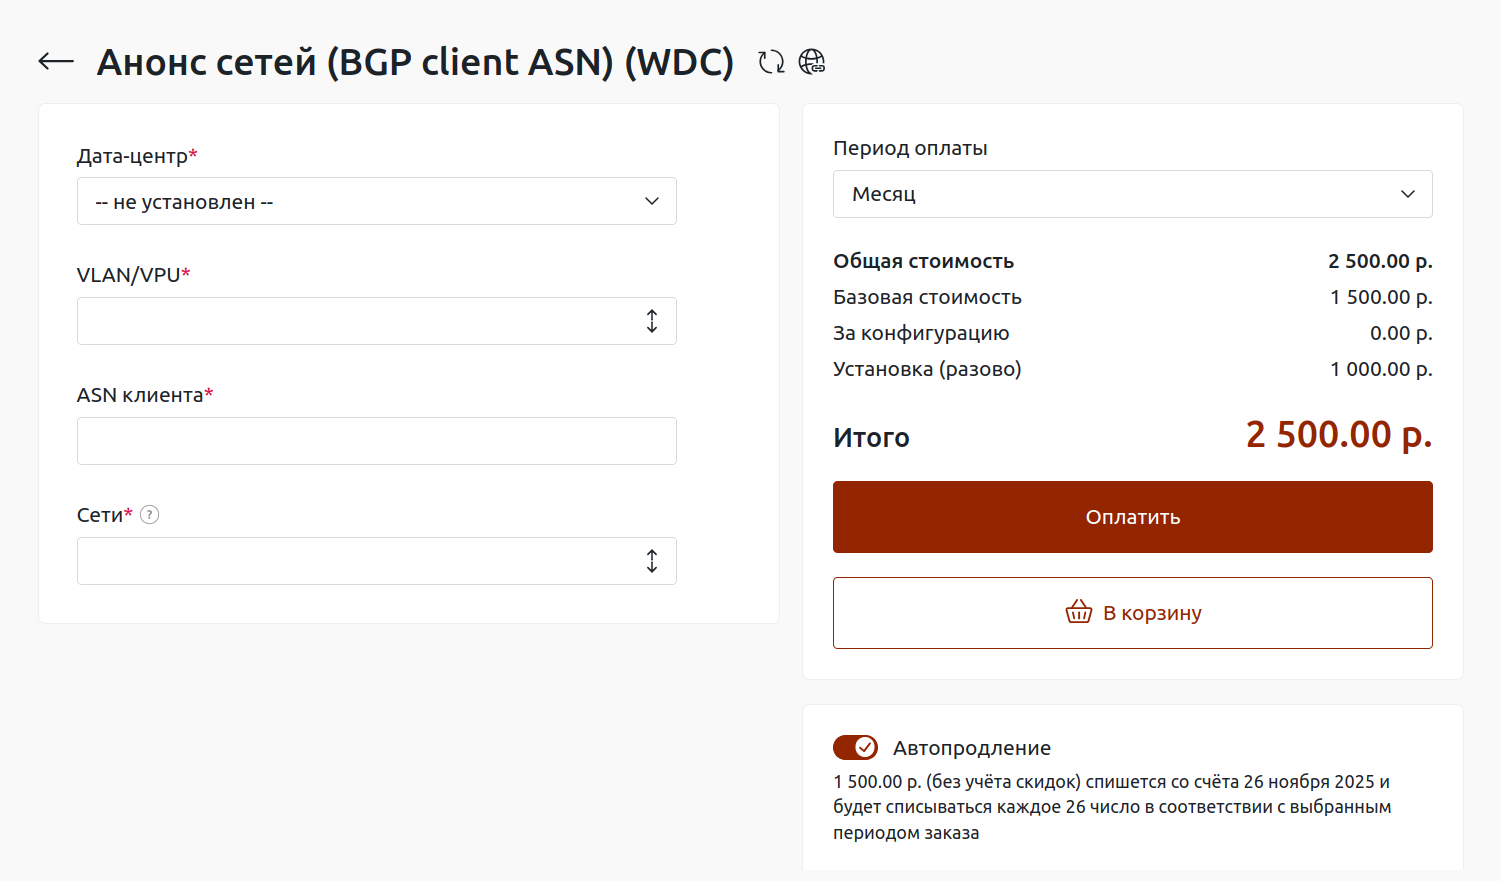Click the refresh icon beside the title
1501x881 pixels.
pos(771,62)
